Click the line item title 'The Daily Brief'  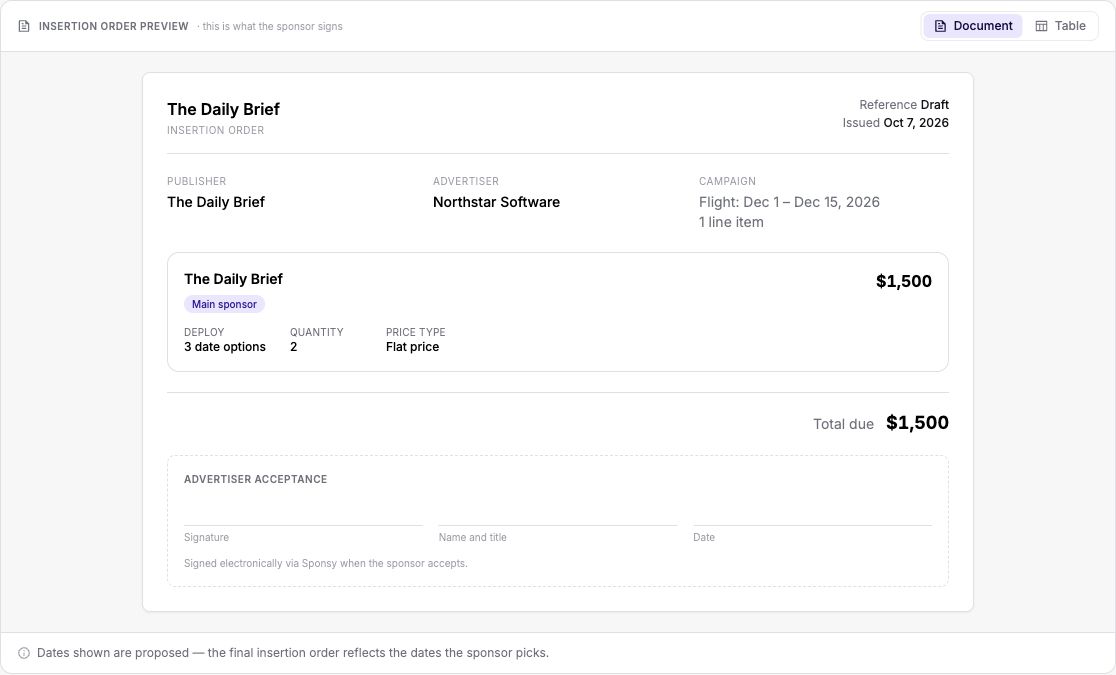(x=233, y=279)
